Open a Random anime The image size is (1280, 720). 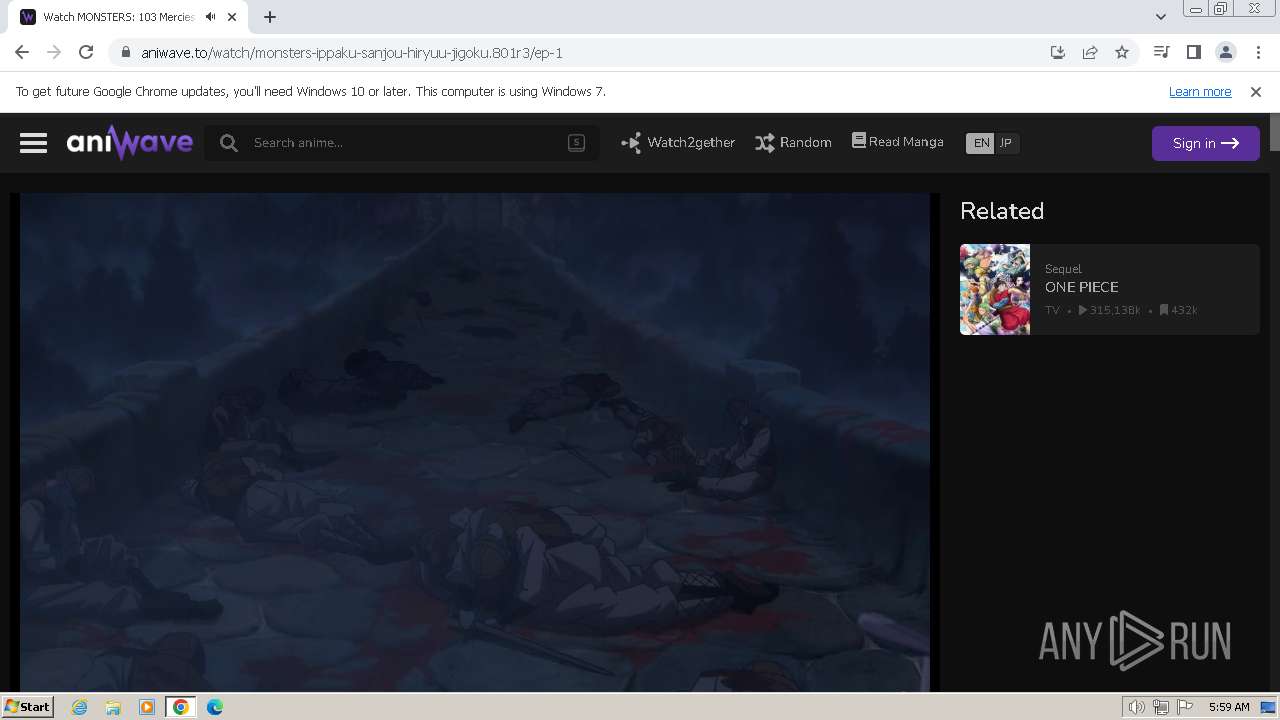point(793,143)
